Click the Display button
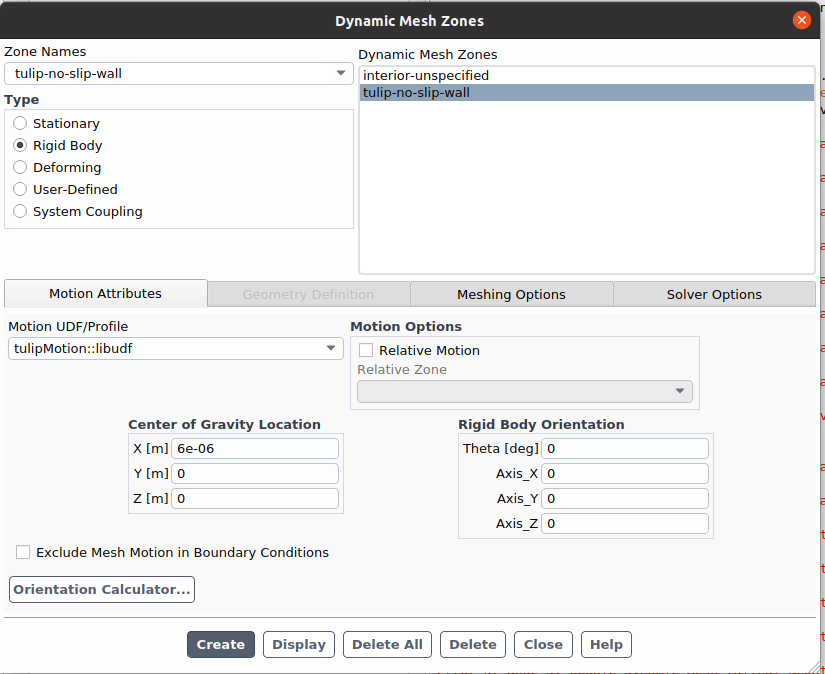 [x=299, y=645]
